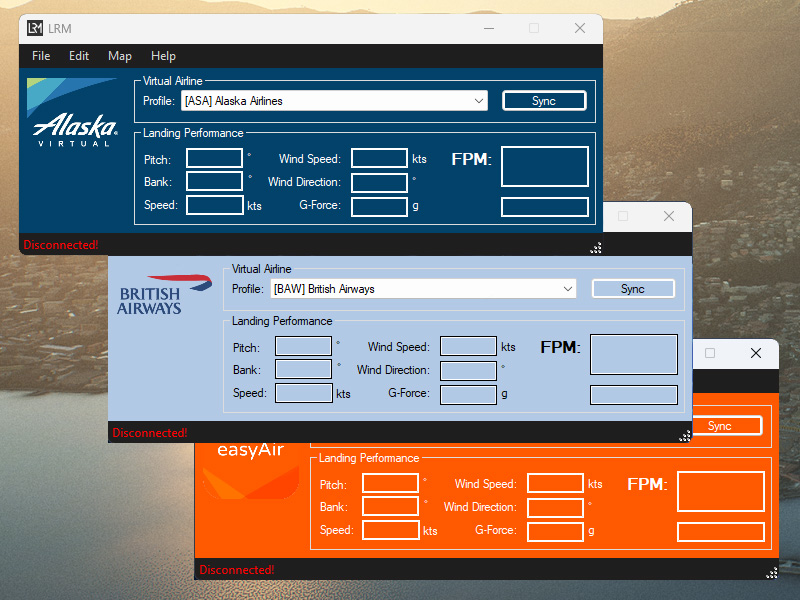Click Disconnected! status in easyAir window
The width and height of the screenshot is (800, 600).
point(237,570)
